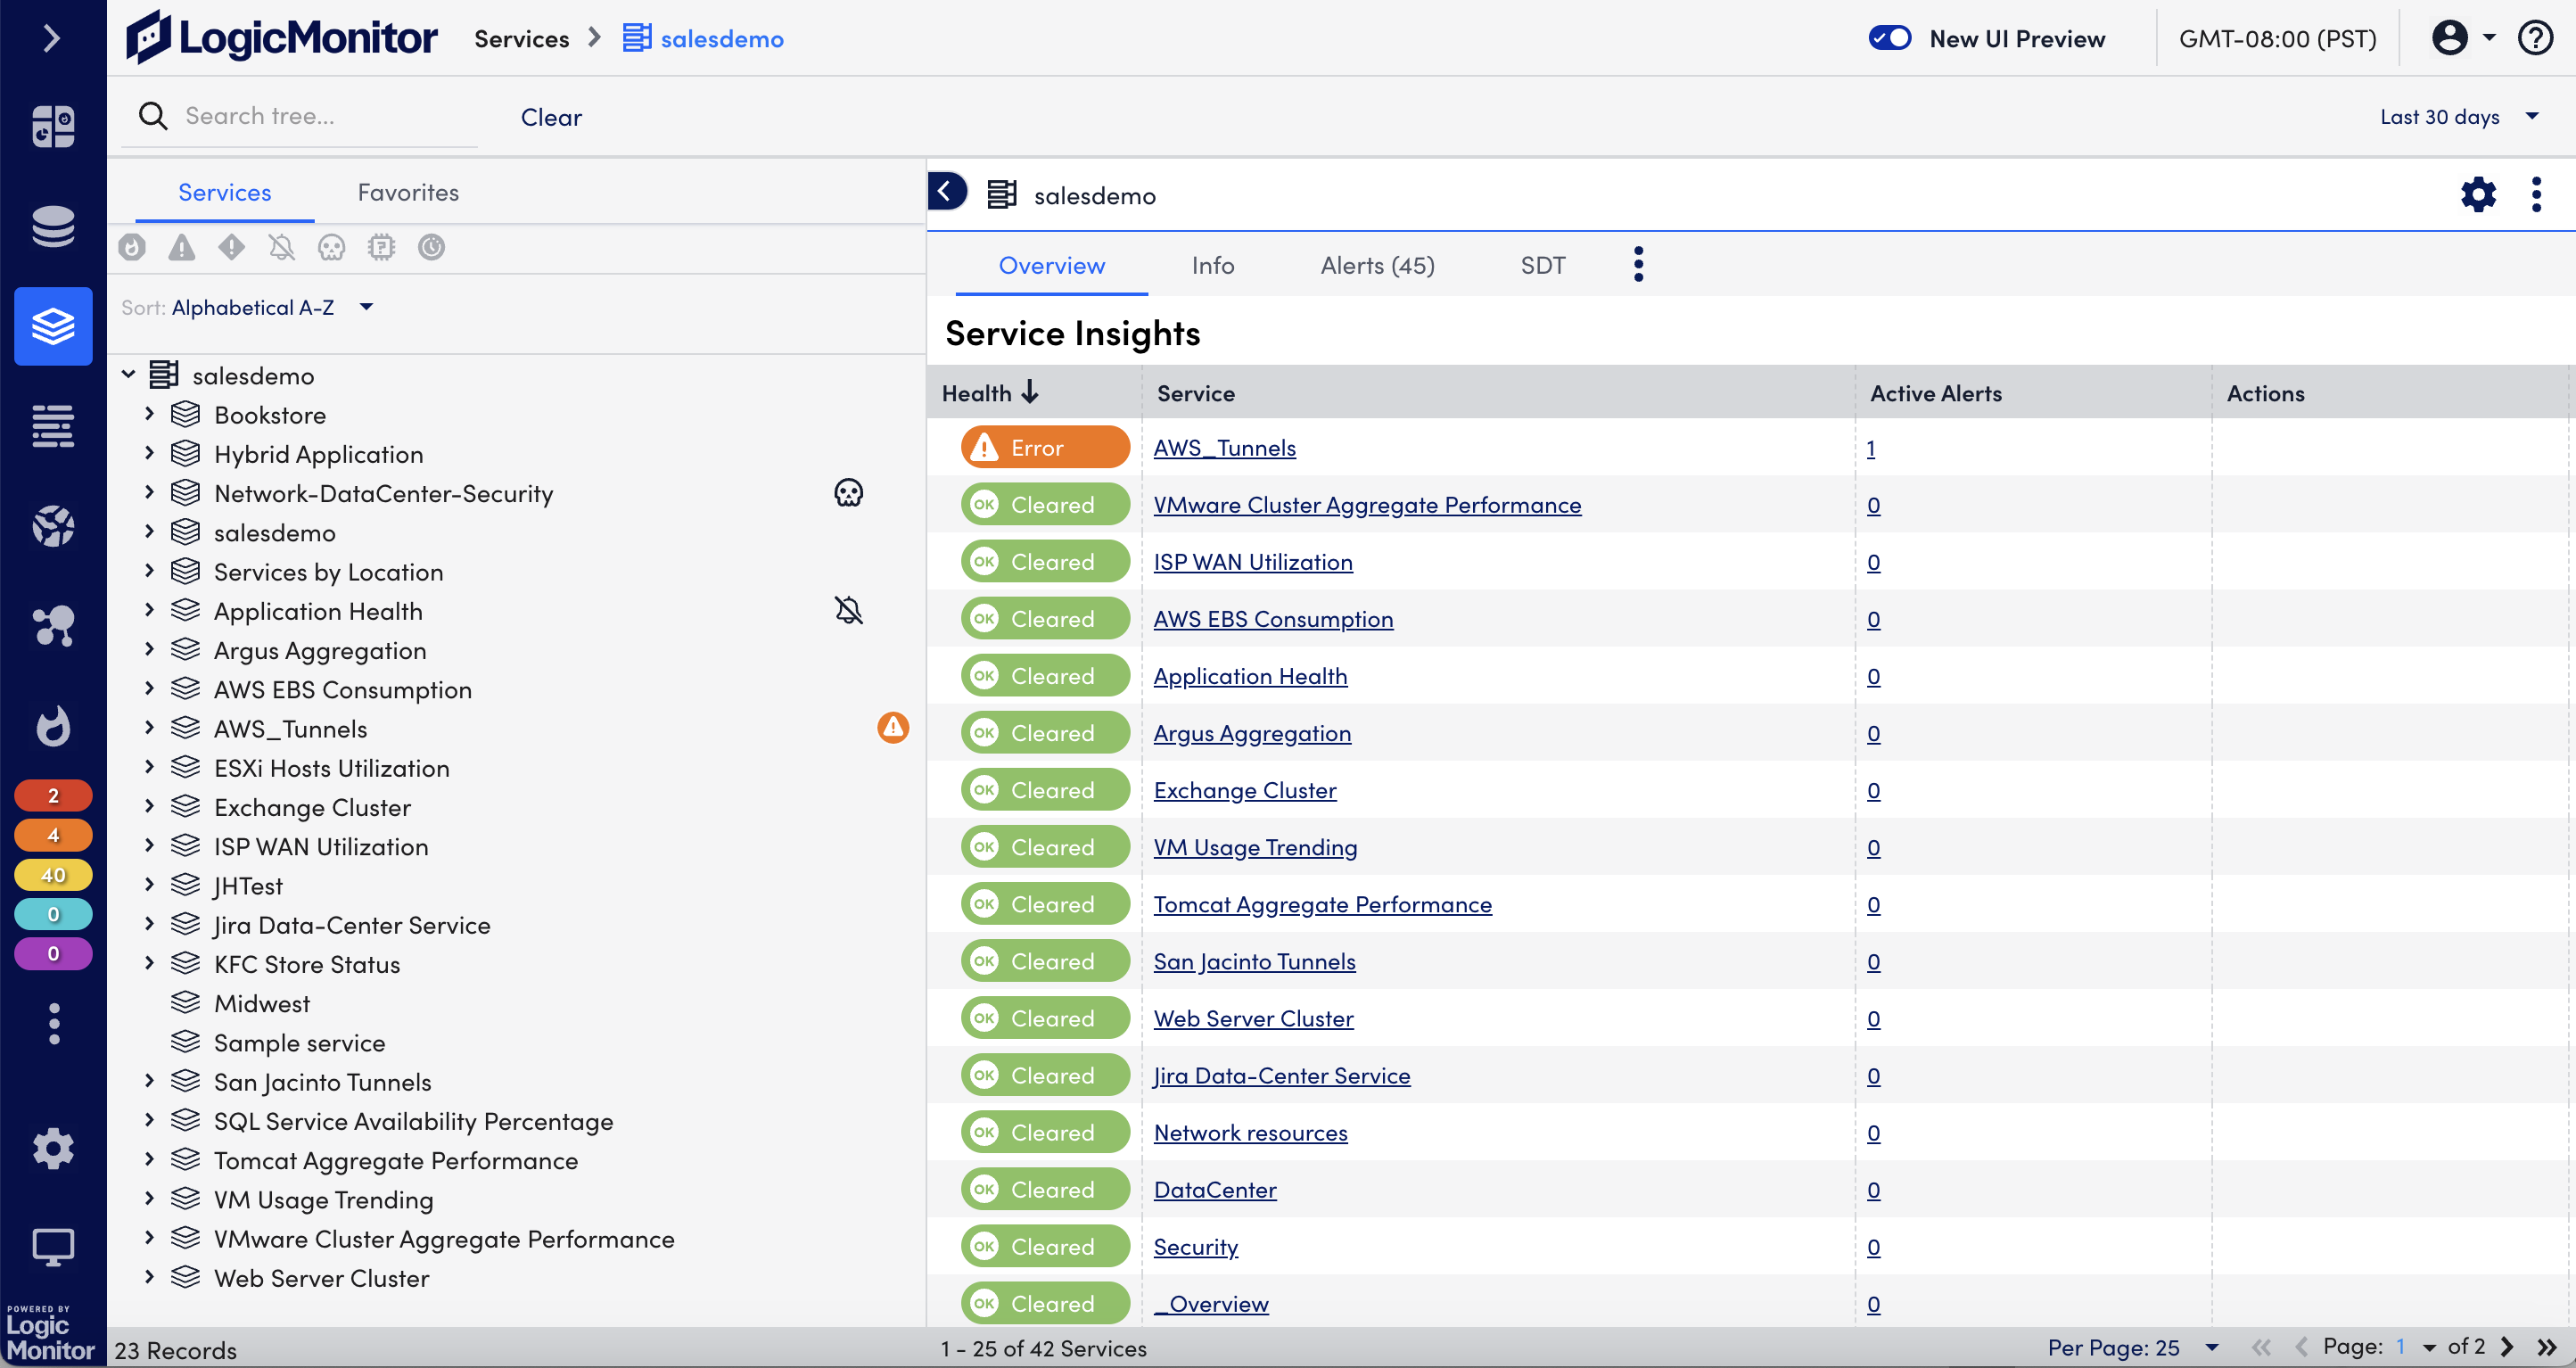Viewport: 2576px width, 1368px height.
Task: Open the Sort Alphabetical A-Z dropdown
Action: [x=366, y=307]
